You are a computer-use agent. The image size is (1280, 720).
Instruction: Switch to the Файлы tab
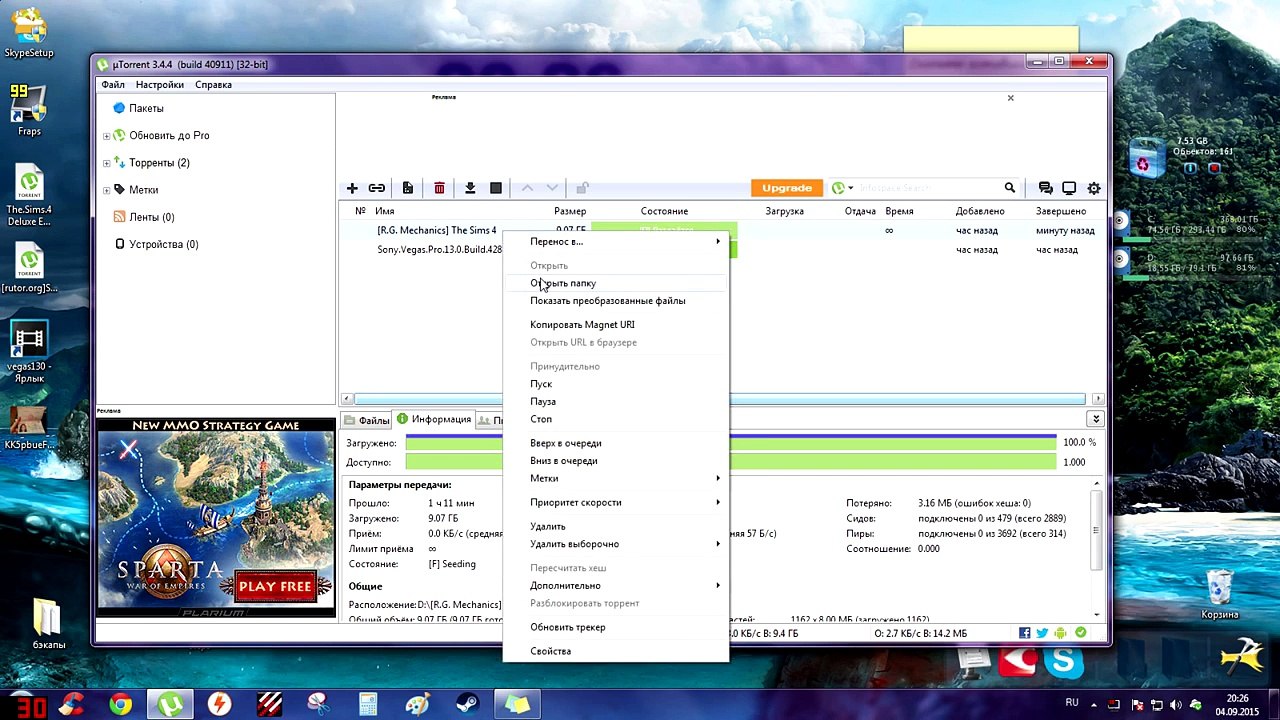[x=367, y=420]
